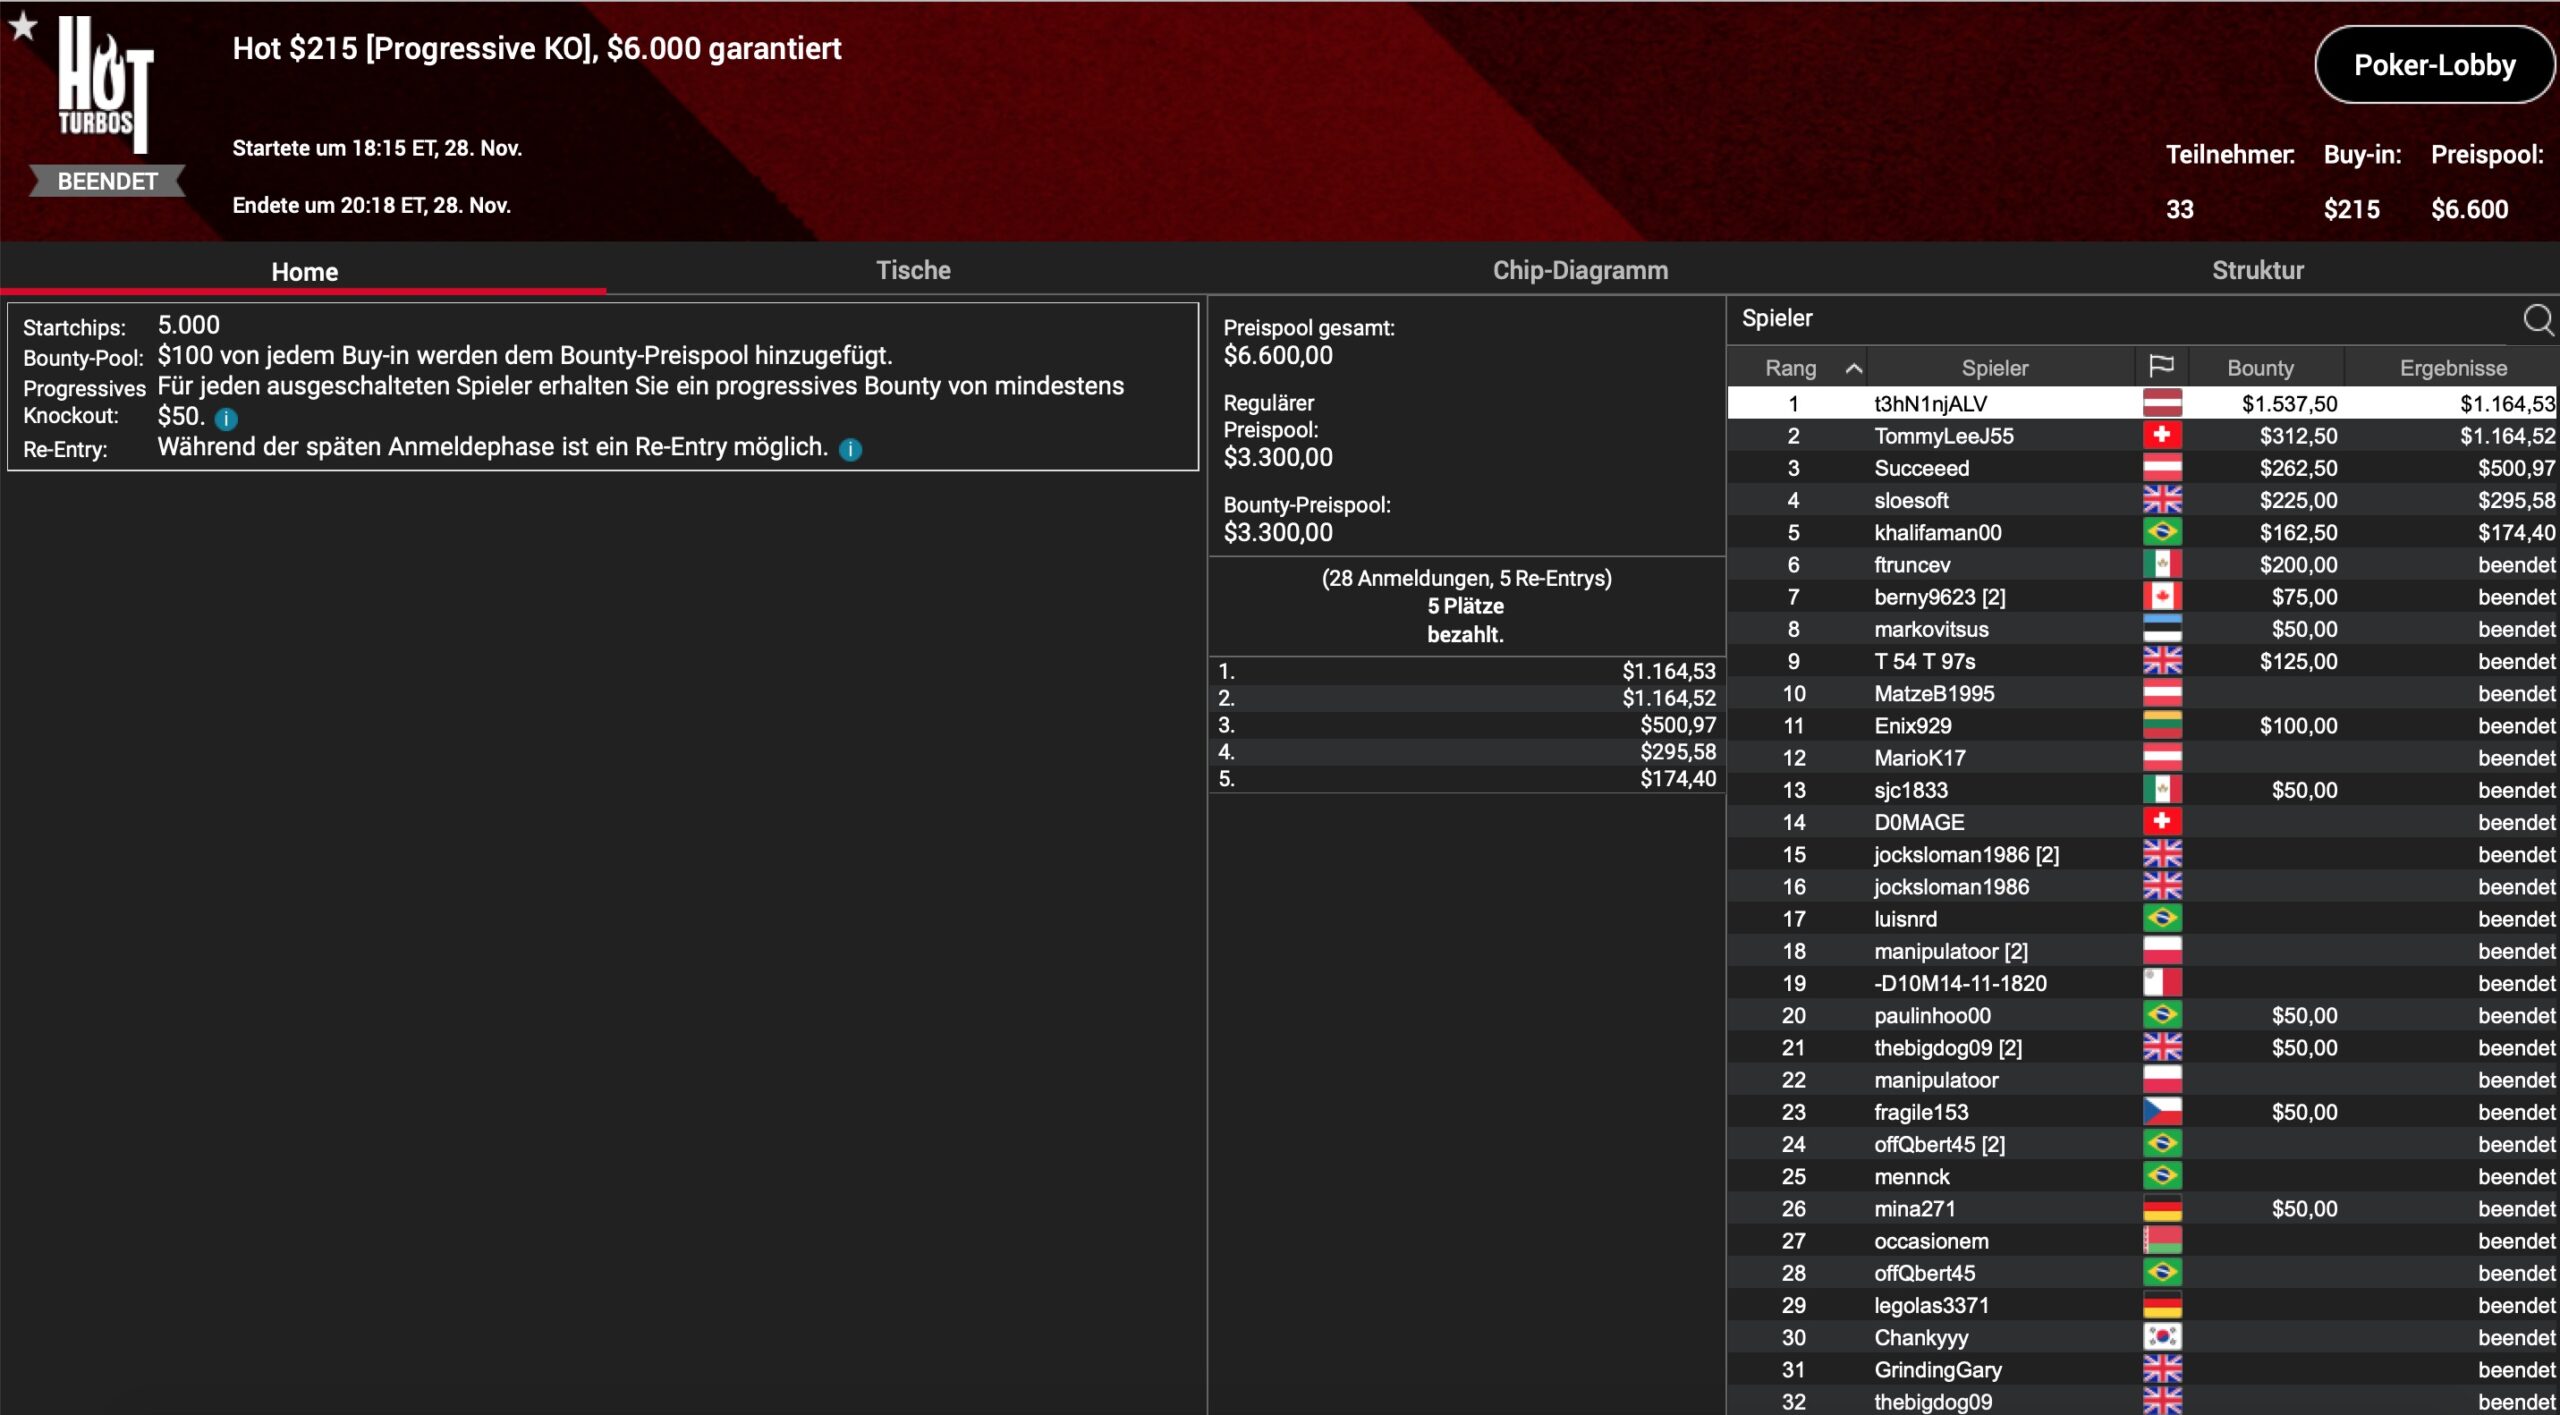Click the player search magnifier icon
This screenshot has width=2560, height=1415.
click(2537, 319)
